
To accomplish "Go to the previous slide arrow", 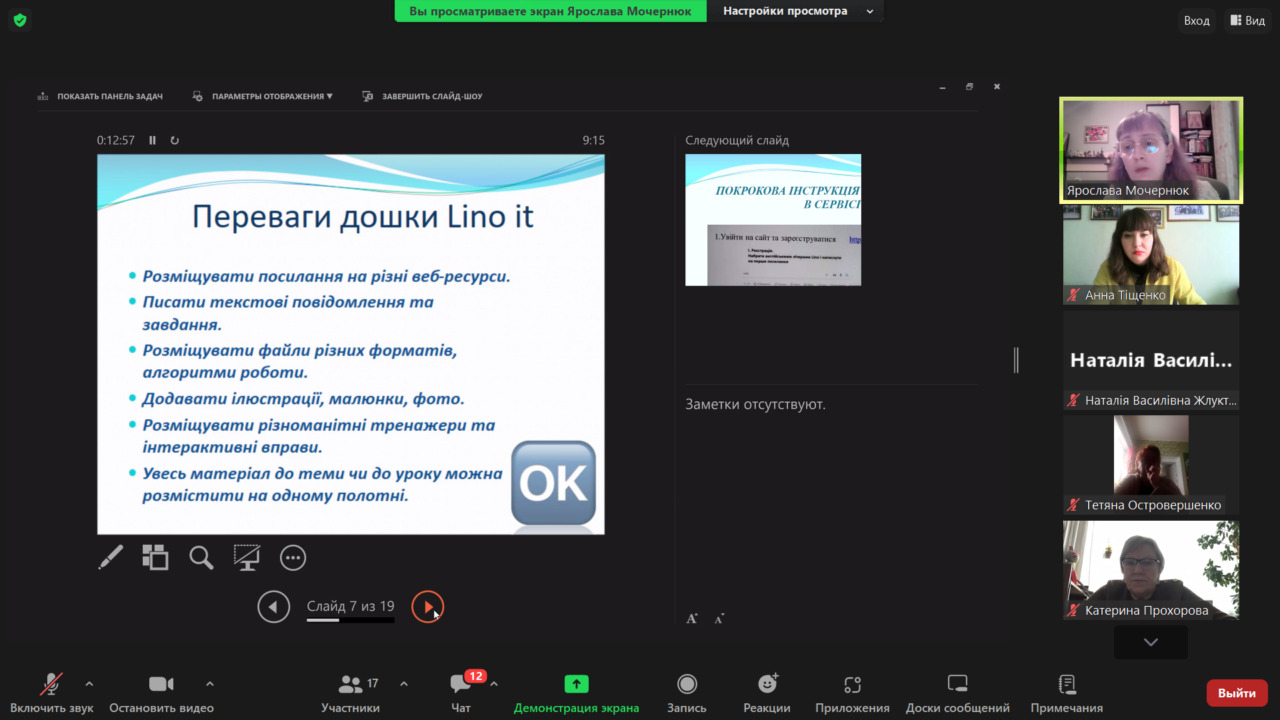I will coord(273,606).
